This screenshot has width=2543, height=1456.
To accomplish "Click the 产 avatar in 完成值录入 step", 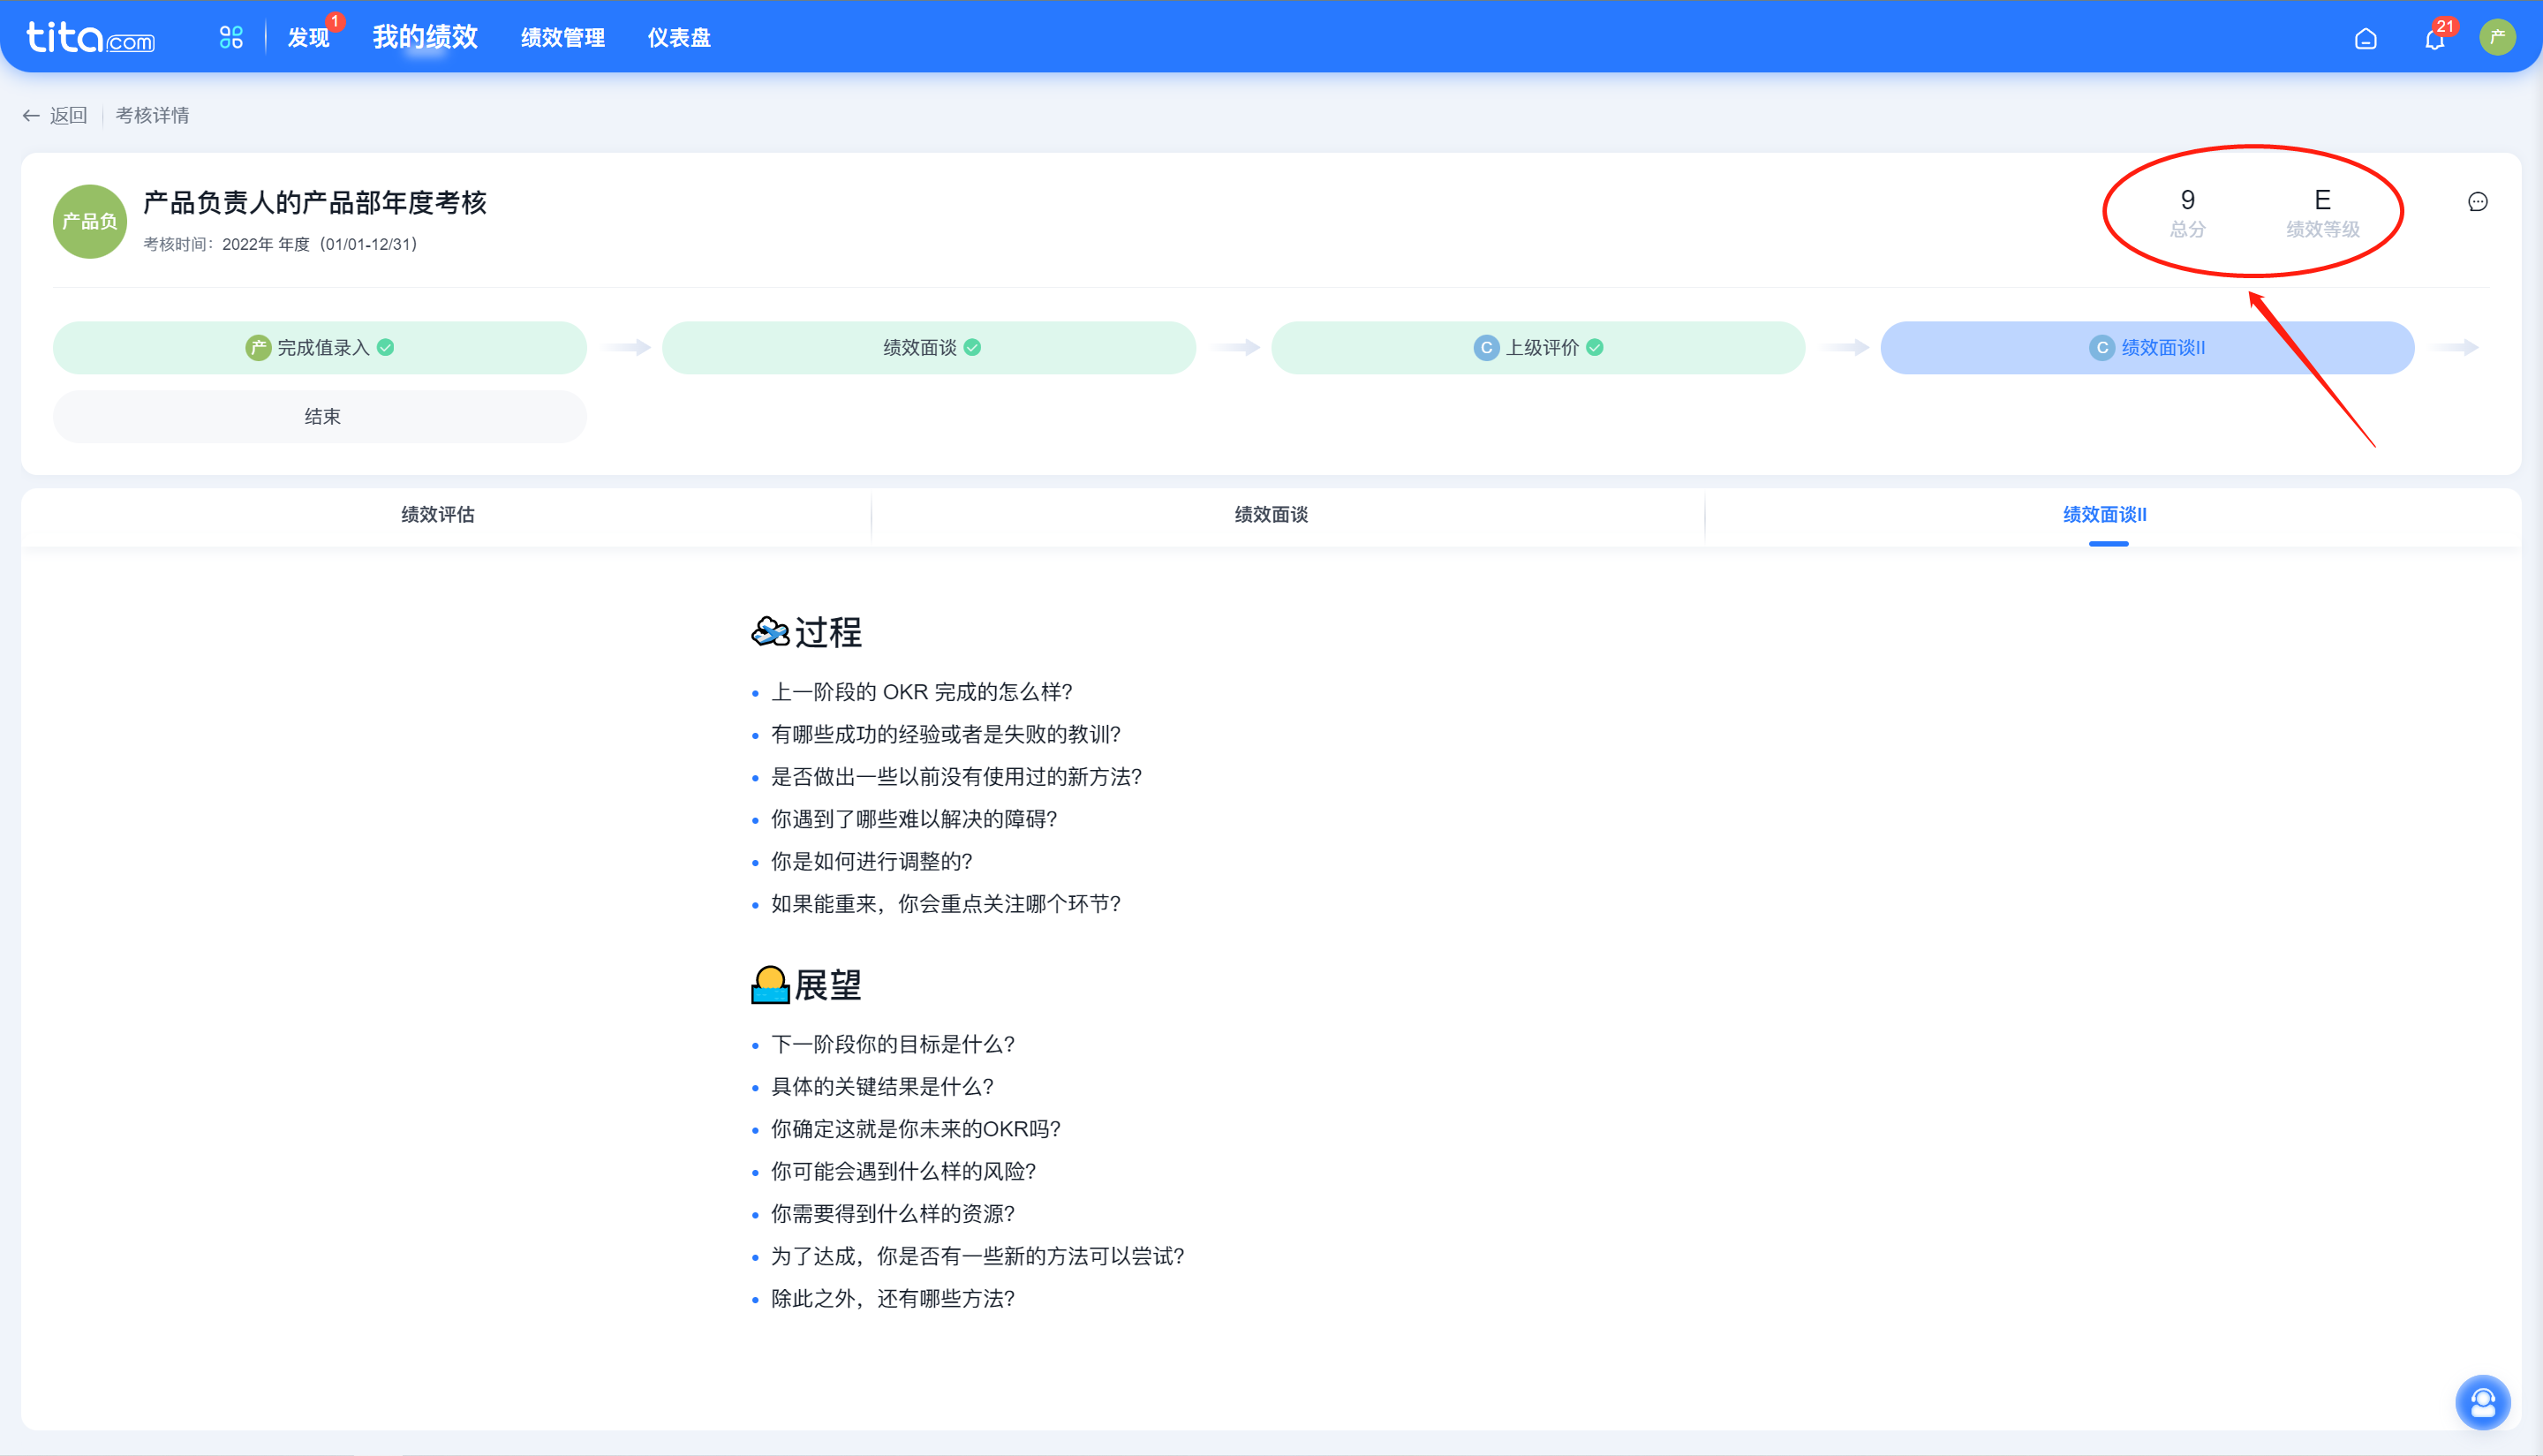I will [x=258, y=348].
